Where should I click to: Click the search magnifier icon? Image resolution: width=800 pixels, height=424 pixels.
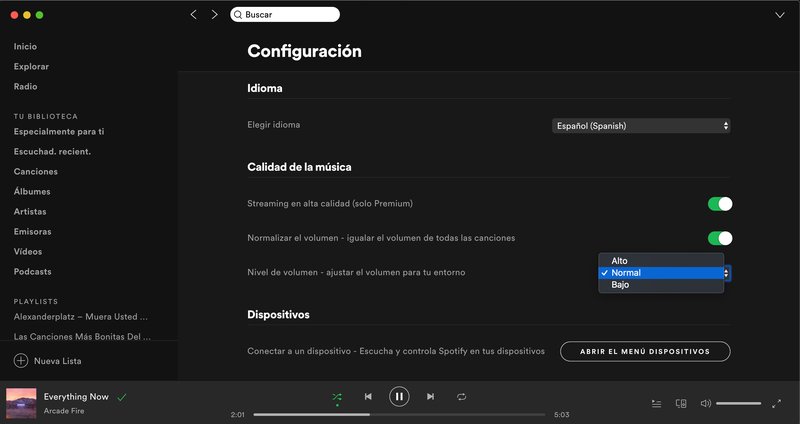pos(238,15)
